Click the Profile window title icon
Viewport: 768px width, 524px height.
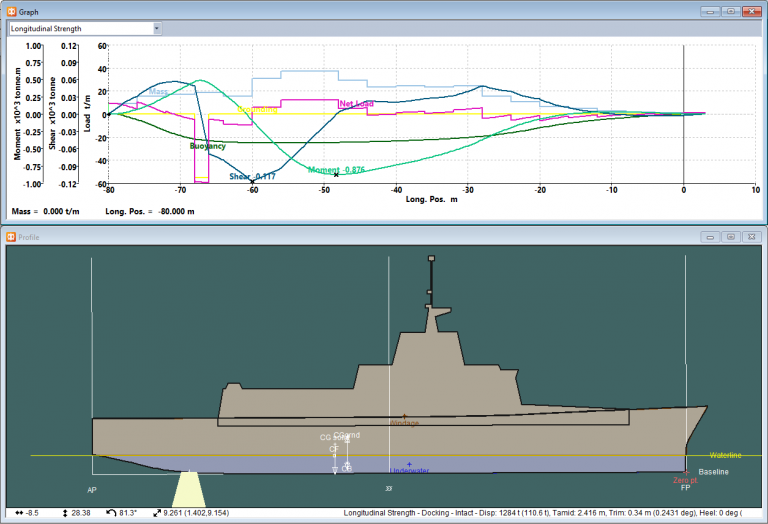(11, 237)
